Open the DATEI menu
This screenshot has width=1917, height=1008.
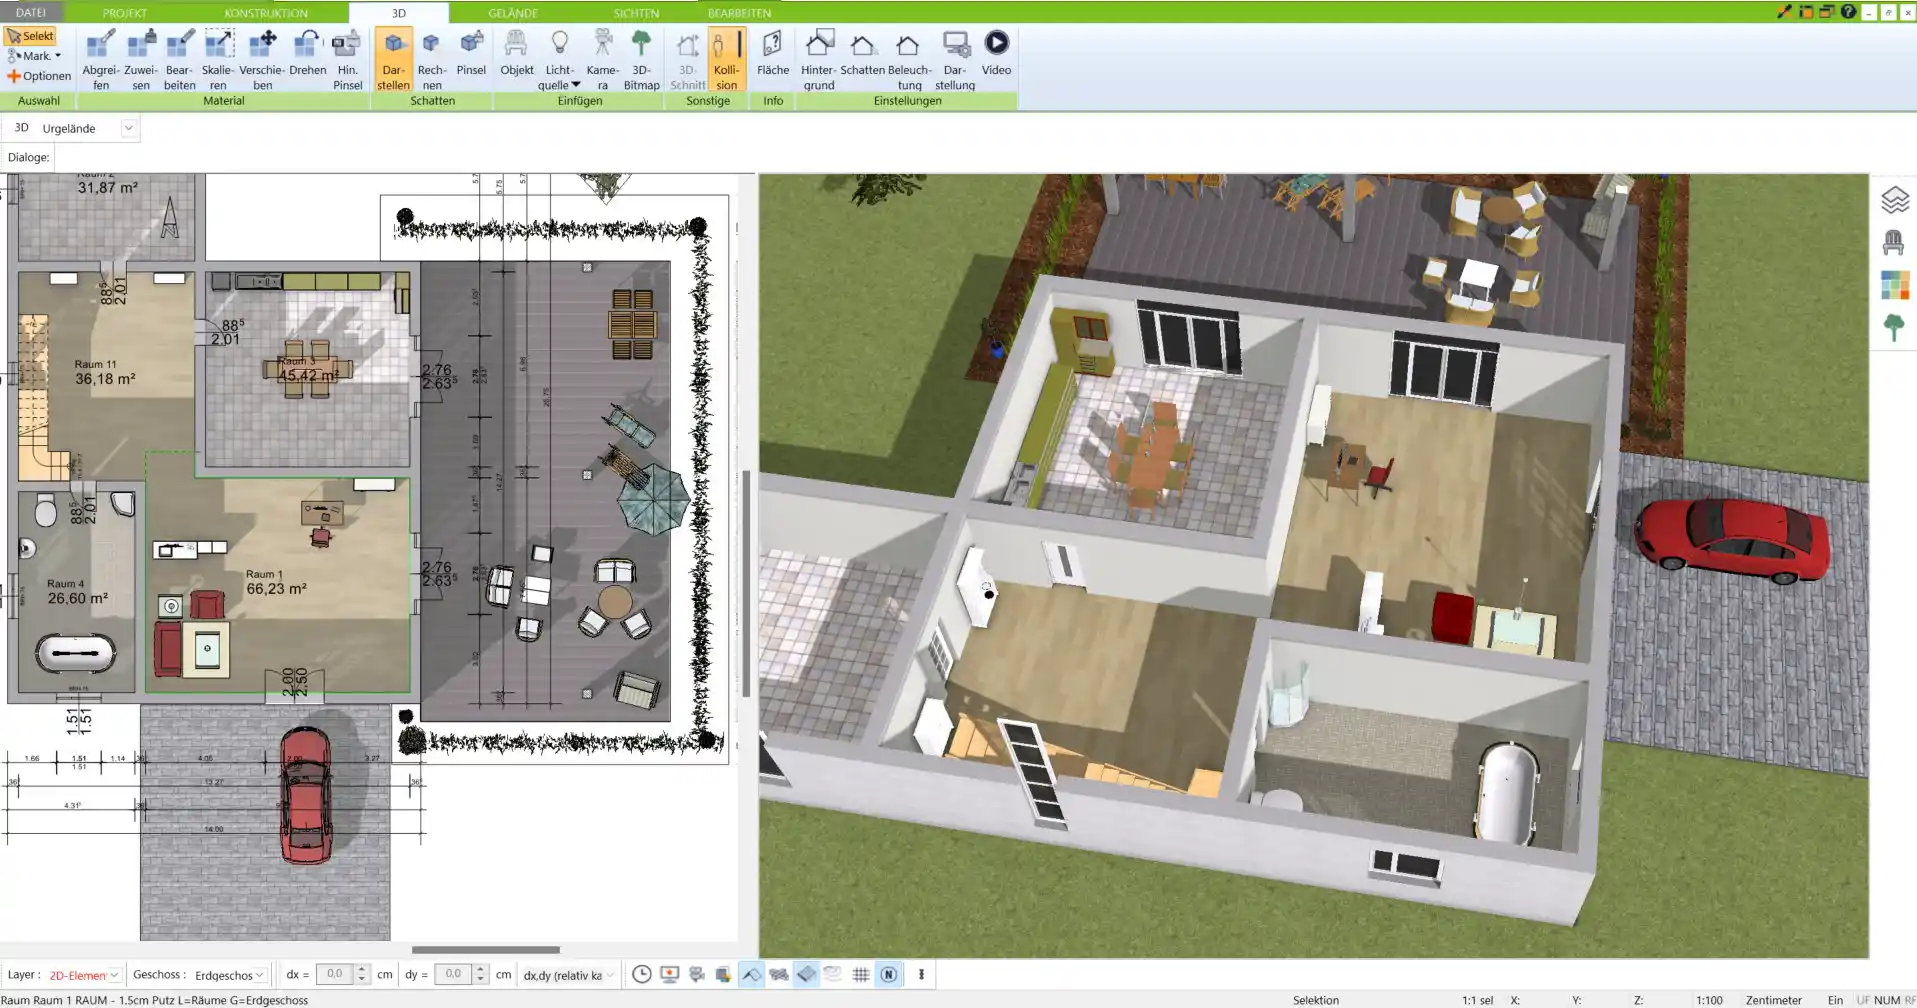click(x=31, y=12)
